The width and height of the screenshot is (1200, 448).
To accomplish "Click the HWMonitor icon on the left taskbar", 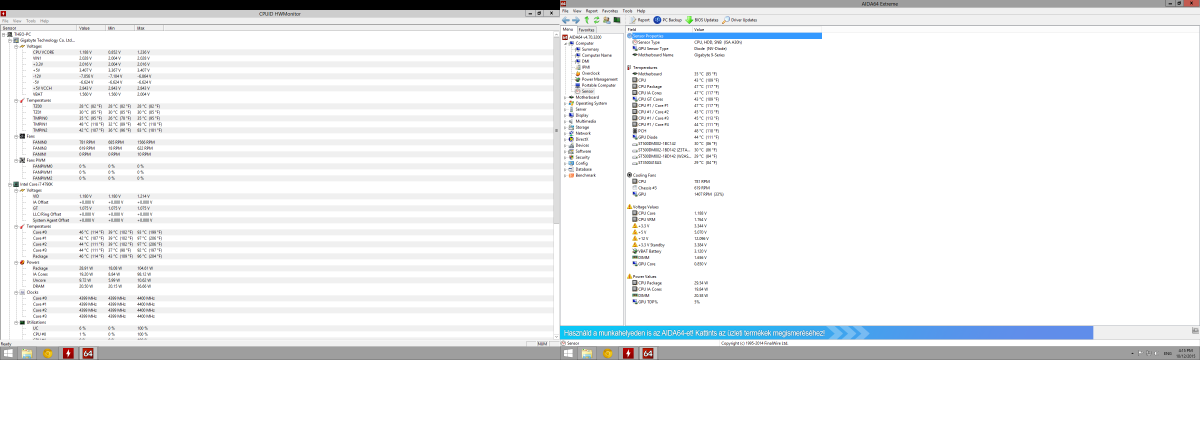I will [68, 353].
